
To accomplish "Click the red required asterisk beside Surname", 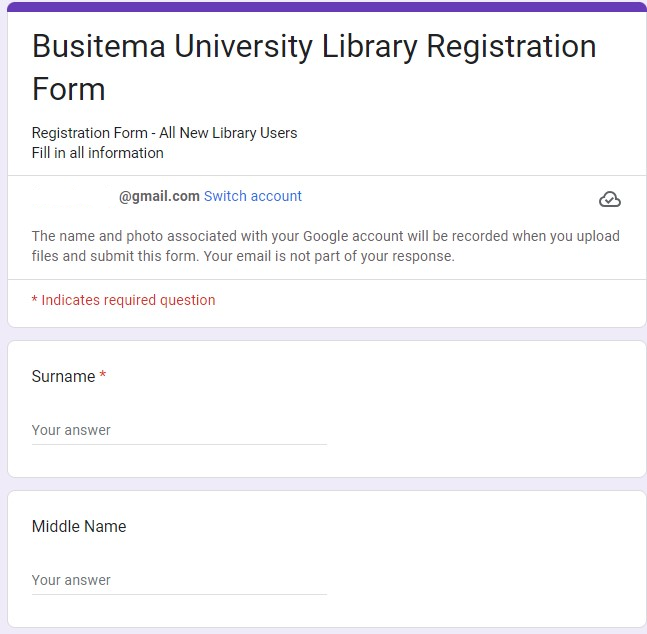I will coord(103,377).
